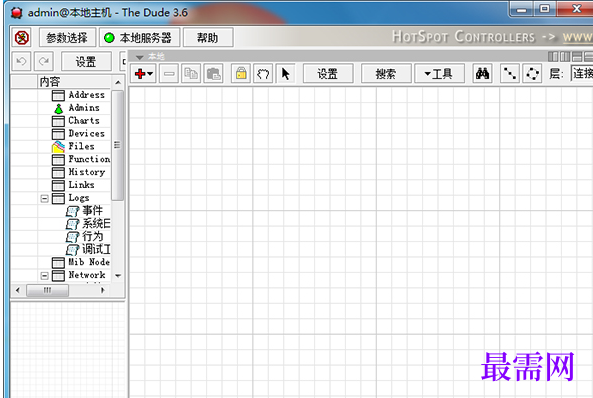Open the 帮助 help button
This screenshot has width=593, height=398.
point(208,37)
